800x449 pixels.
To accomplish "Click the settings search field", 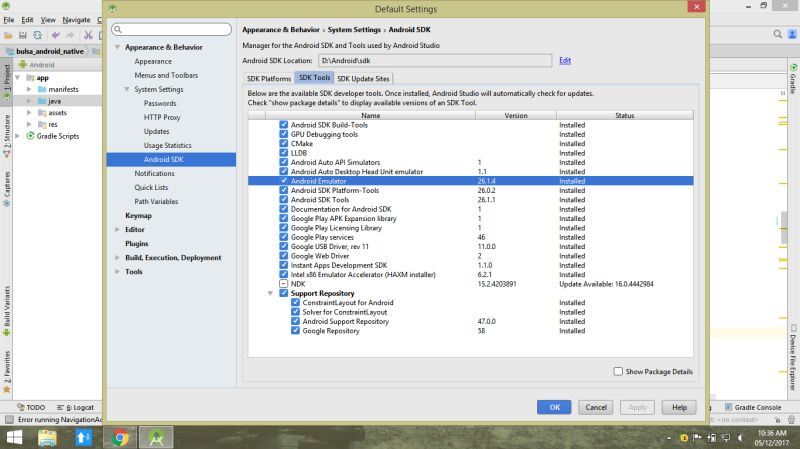I will 171,29.
